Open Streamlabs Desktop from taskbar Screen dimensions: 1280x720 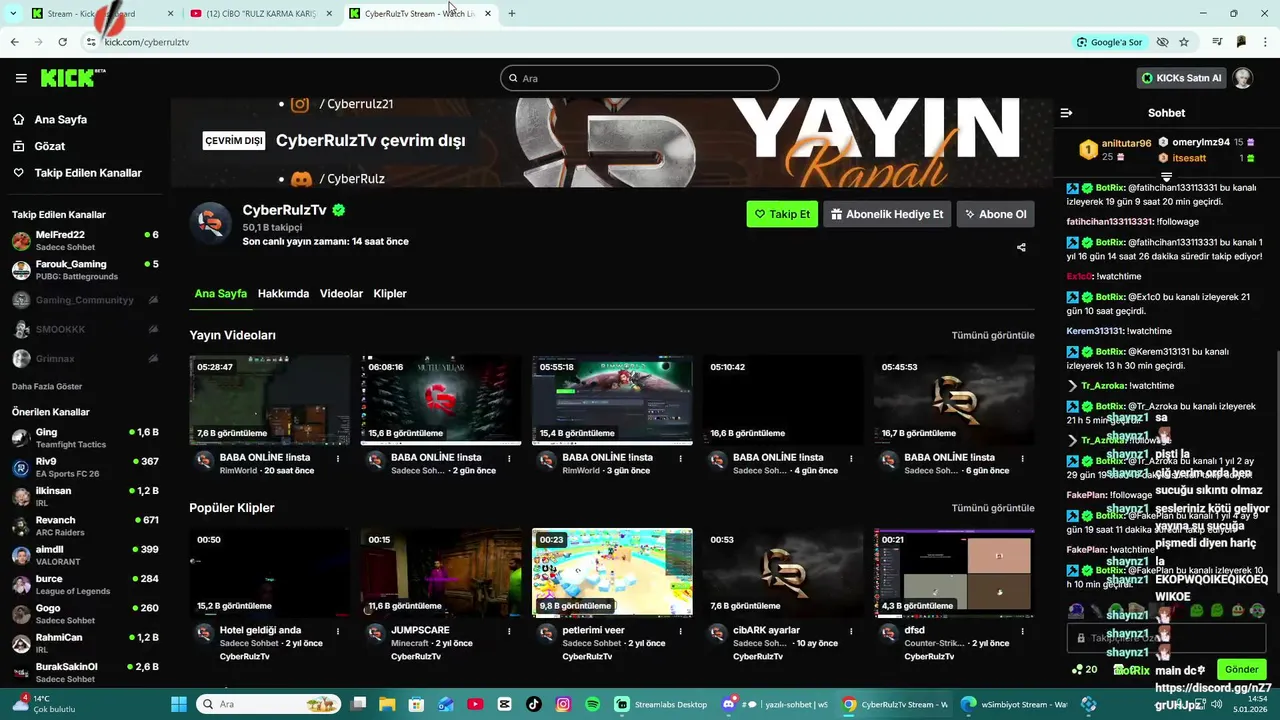coord(663,704)
